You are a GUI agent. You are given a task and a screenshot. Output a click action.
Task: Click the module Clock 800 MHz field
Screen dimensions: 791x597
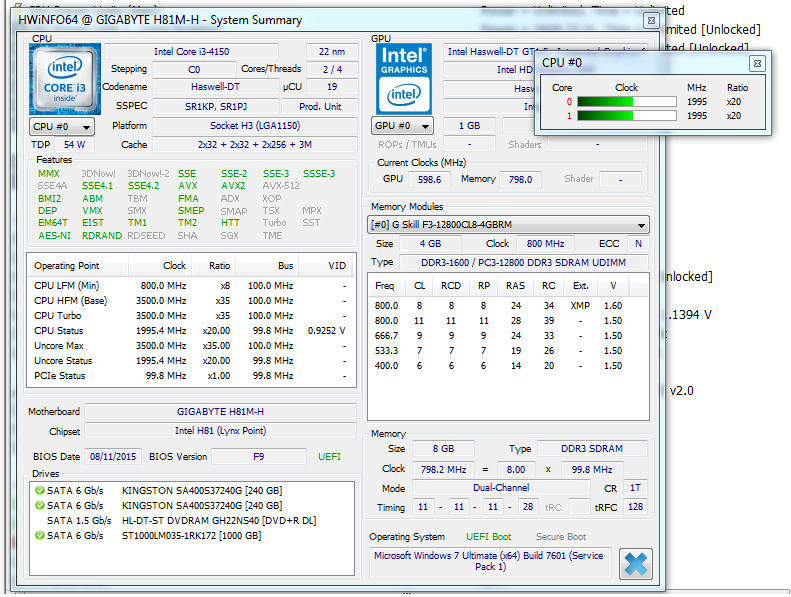545,244
